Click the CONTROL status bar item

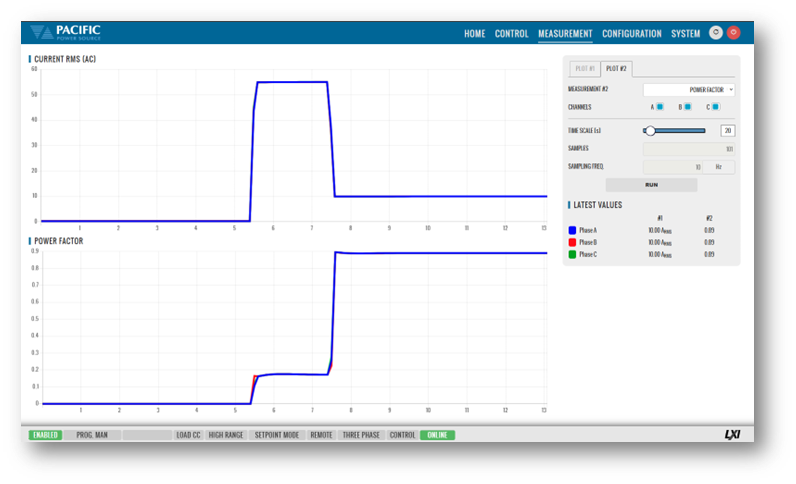[403, 435]
